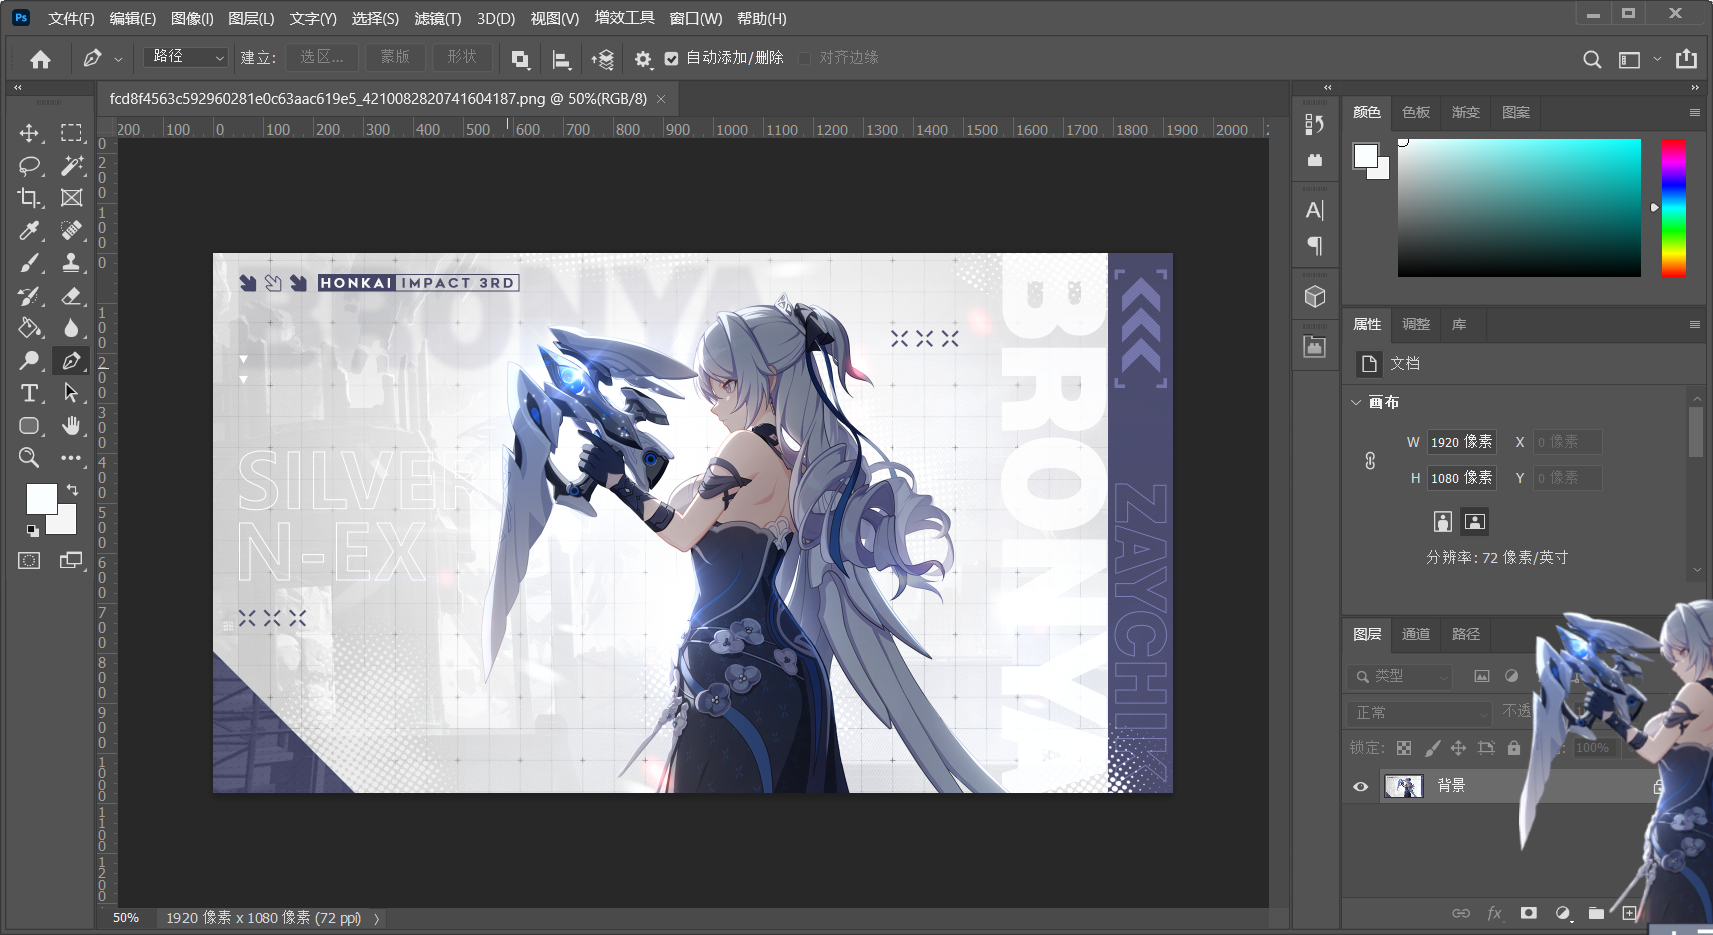1713x935 pixels.
Task: Open the 文件(F) menu
Action: coord(71,18)
